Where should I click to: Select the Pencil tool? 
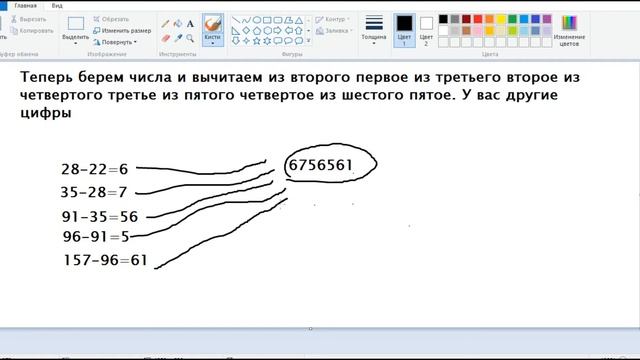pos(165,24)
